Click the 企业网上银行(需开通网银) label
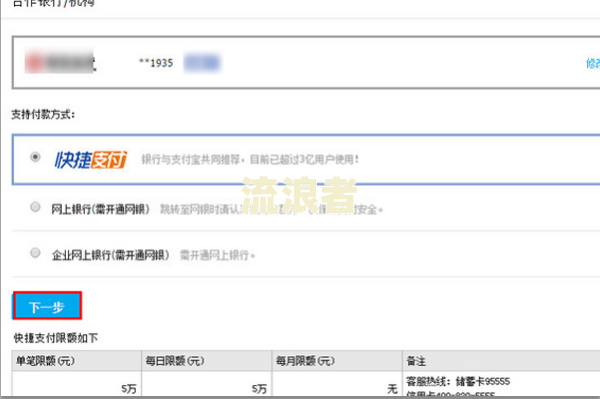This screenshot has width=600, height=399. coord(111,255)
